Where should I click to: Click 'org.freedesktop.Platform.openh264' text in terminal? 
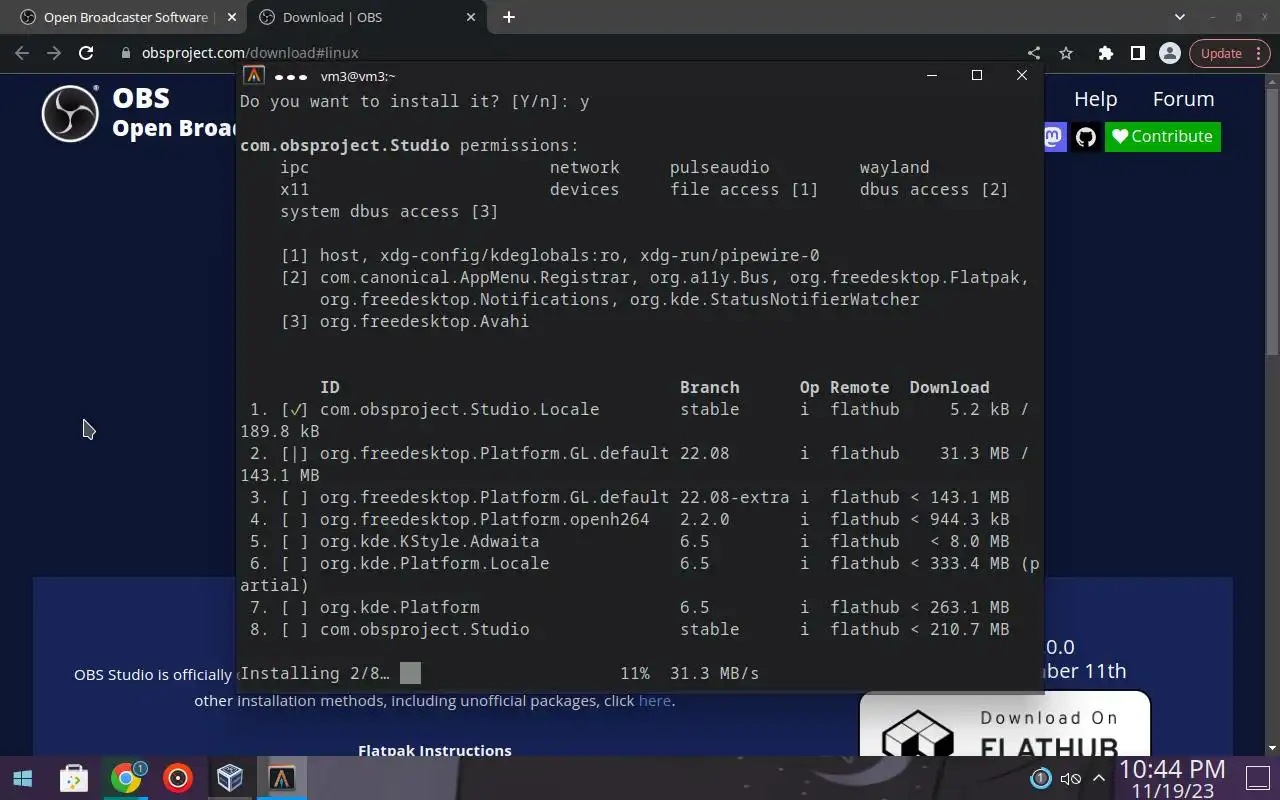tap(485, 519)
